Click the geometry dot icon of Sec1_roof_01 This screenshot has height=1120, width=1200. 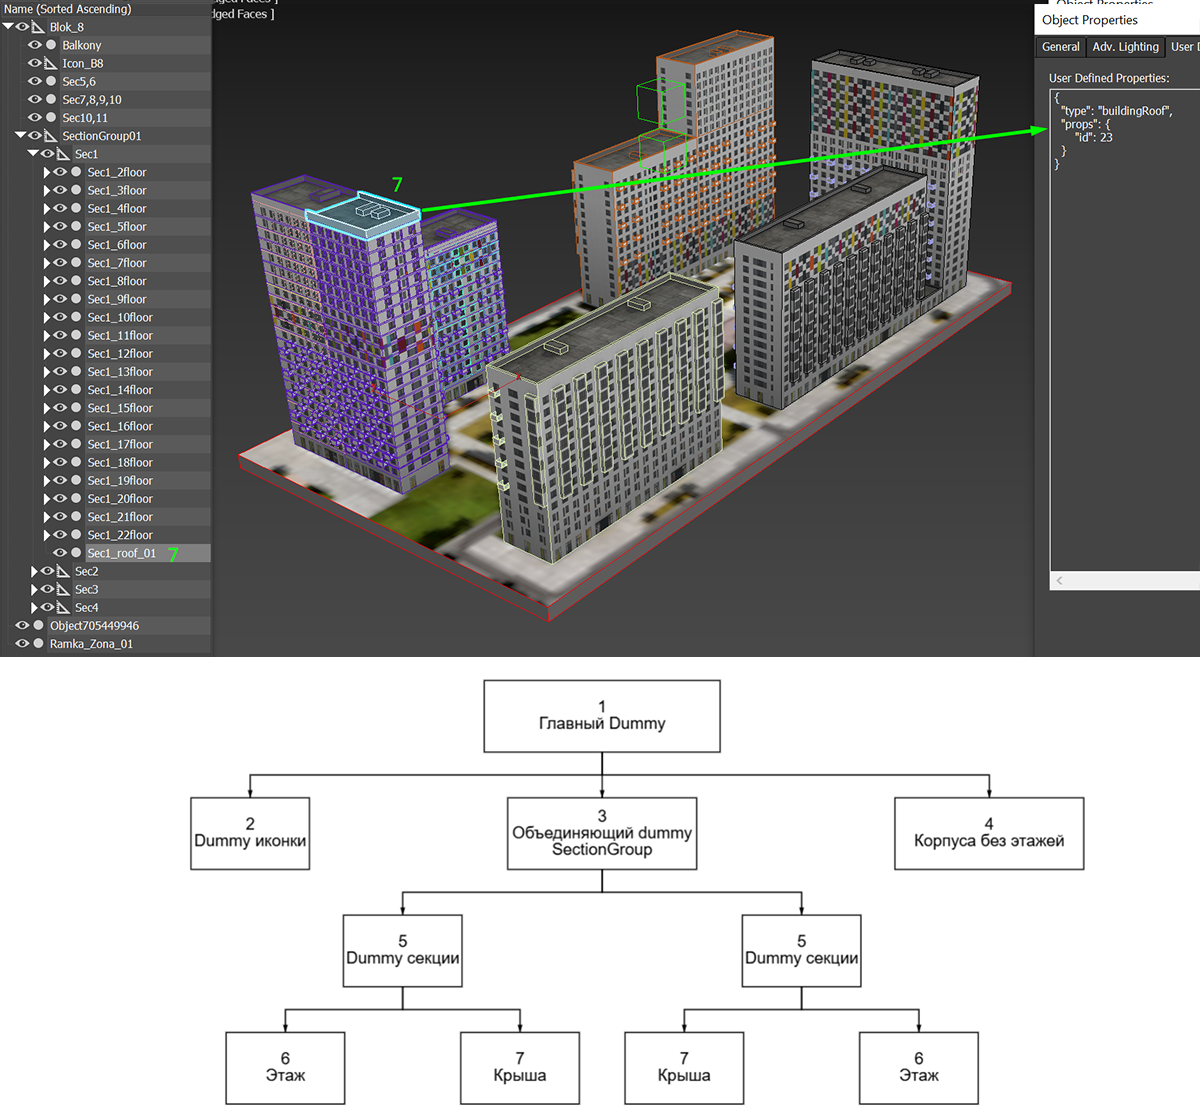click(x=76, y=553)
